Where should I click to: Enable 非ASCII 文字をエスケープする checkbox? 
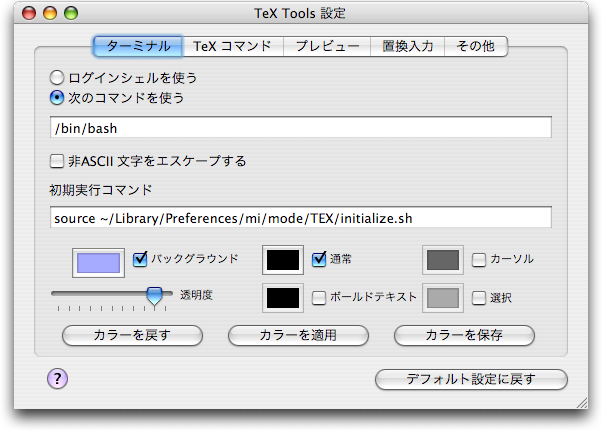click(57, 161)
